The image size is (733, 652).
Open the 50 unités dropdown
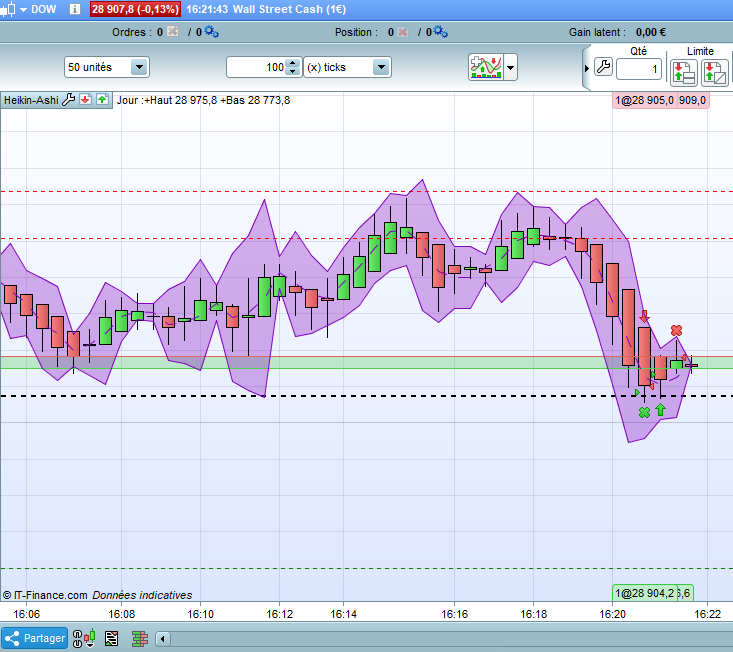(x=107, y=67)
